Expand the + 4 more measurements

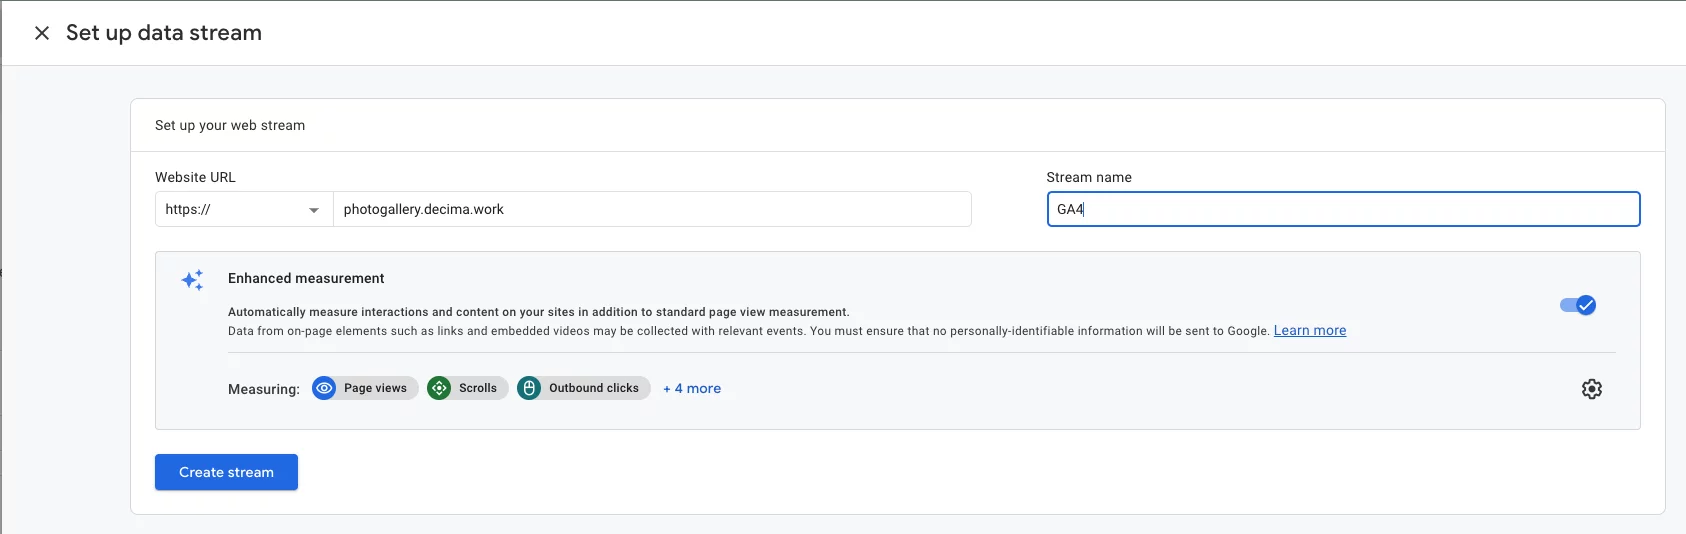point(692,388)
